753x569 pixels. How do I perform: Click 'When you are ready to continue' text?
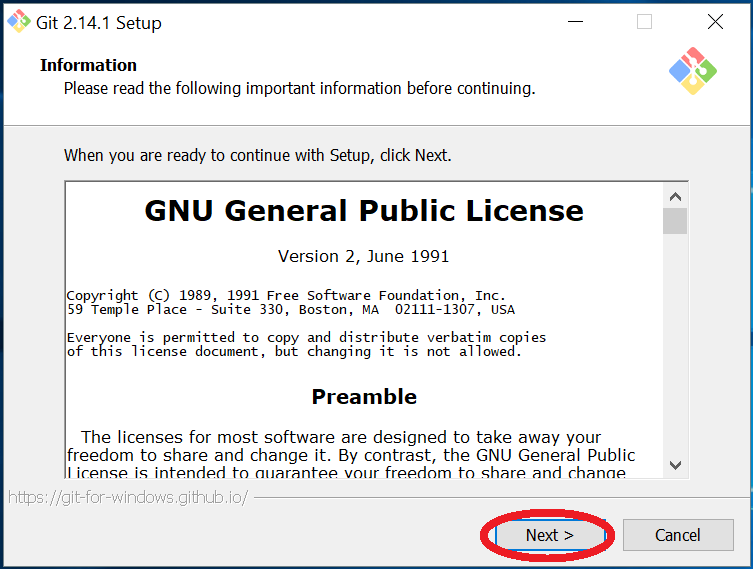coord(258,156)
